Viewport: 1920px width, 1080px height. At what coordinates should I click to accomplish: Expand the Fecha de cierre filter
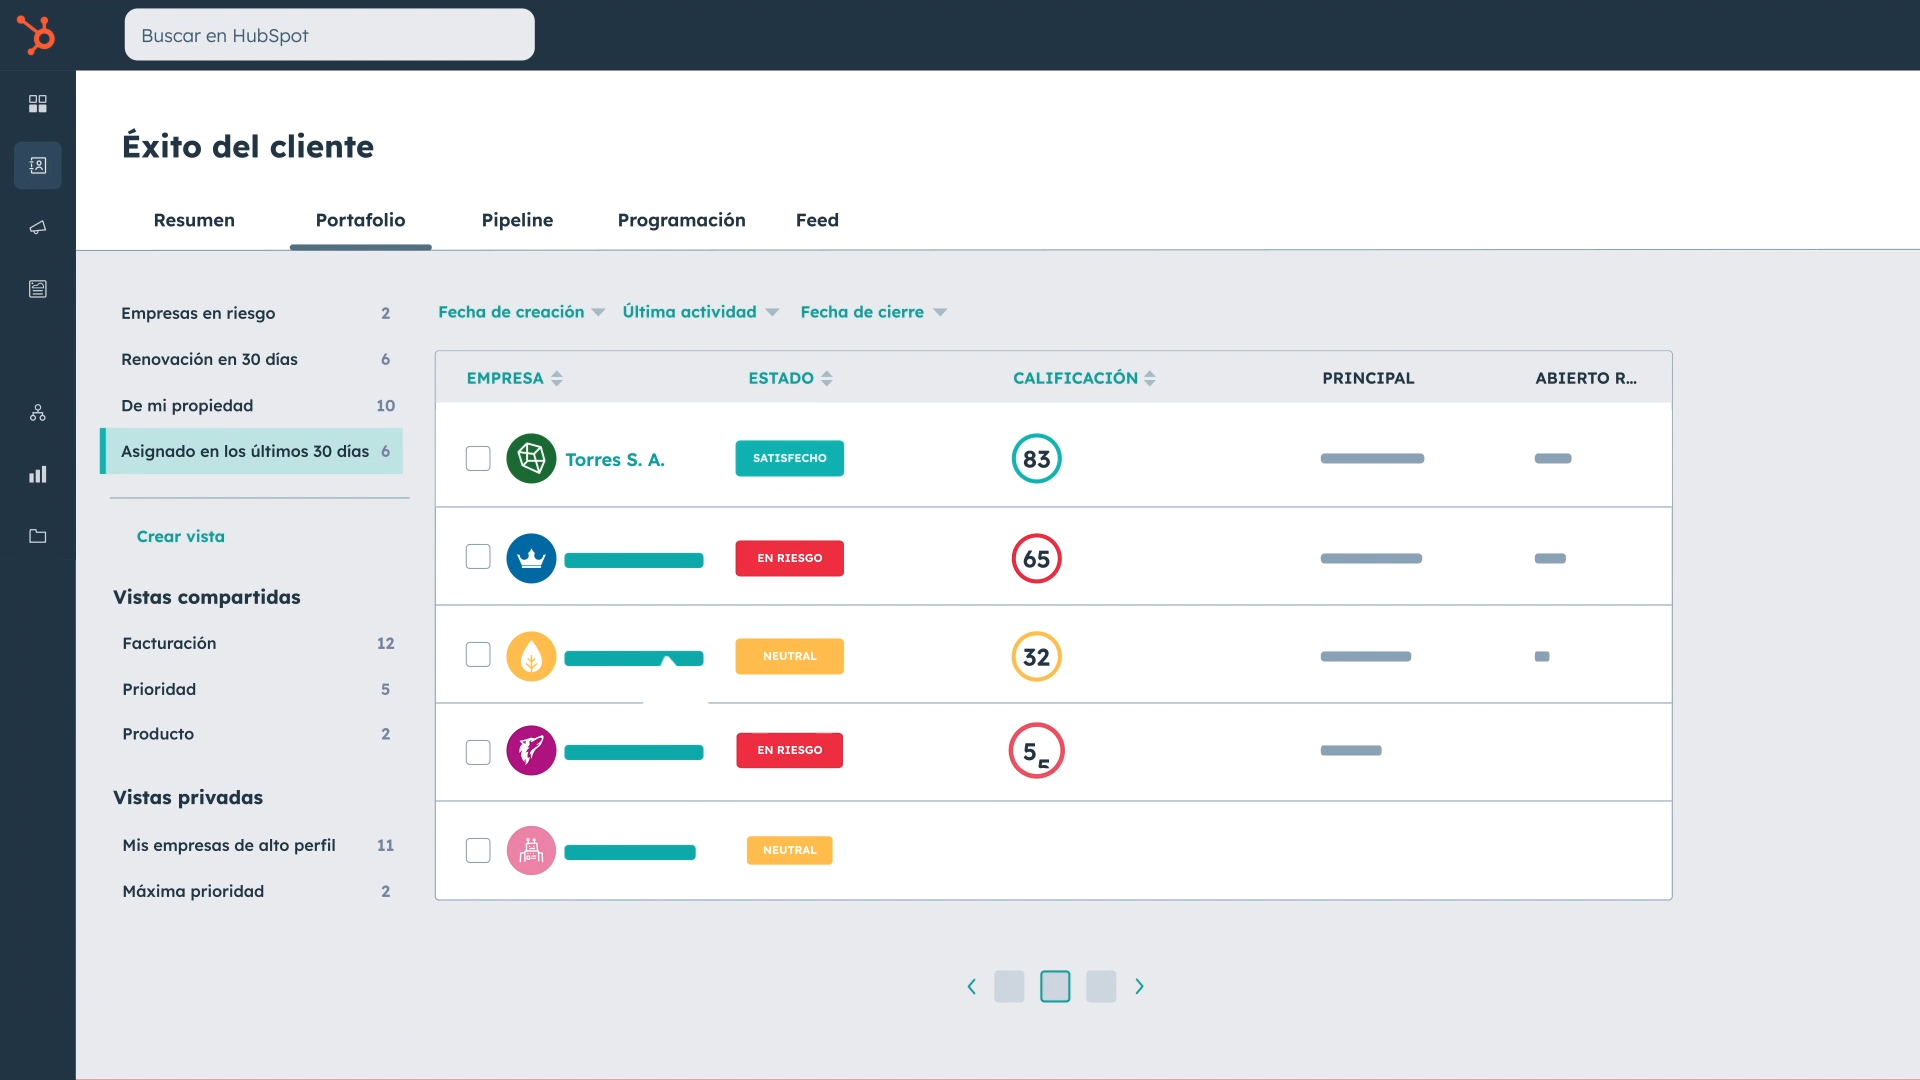[x=873, y=312]
